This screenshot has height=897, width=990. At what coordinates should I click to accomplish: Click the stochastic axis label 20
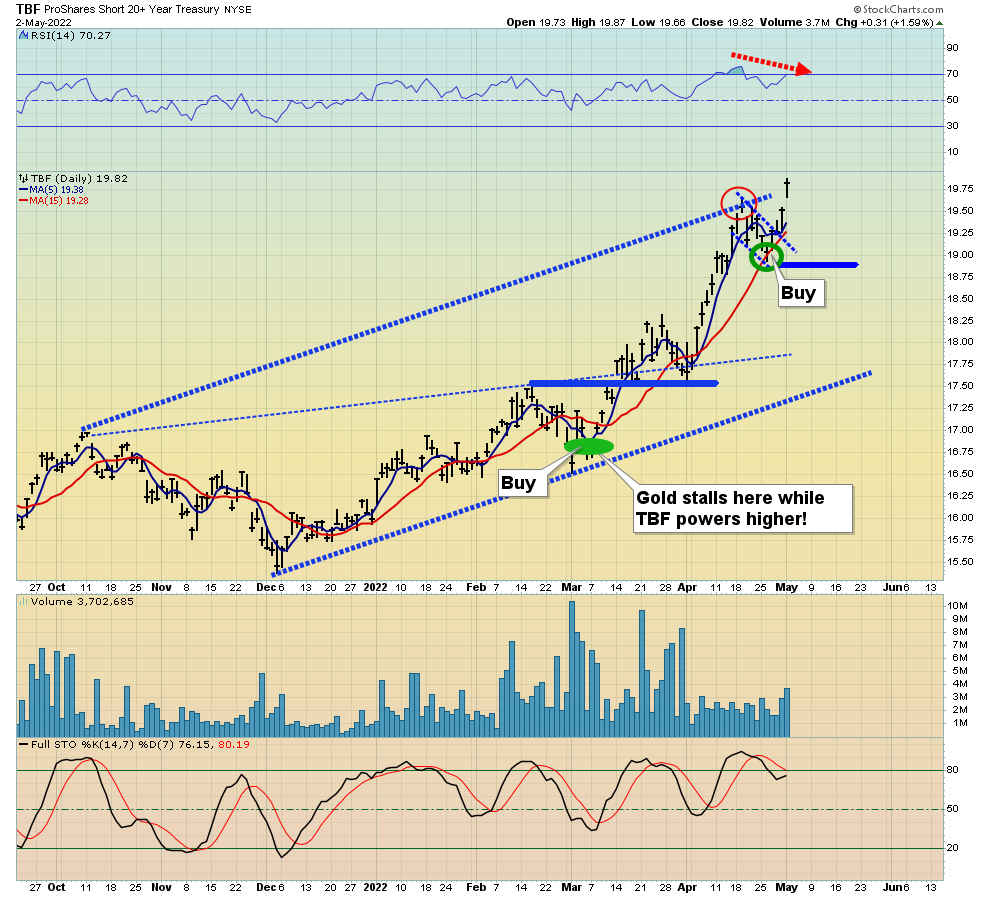coord(952,848)
